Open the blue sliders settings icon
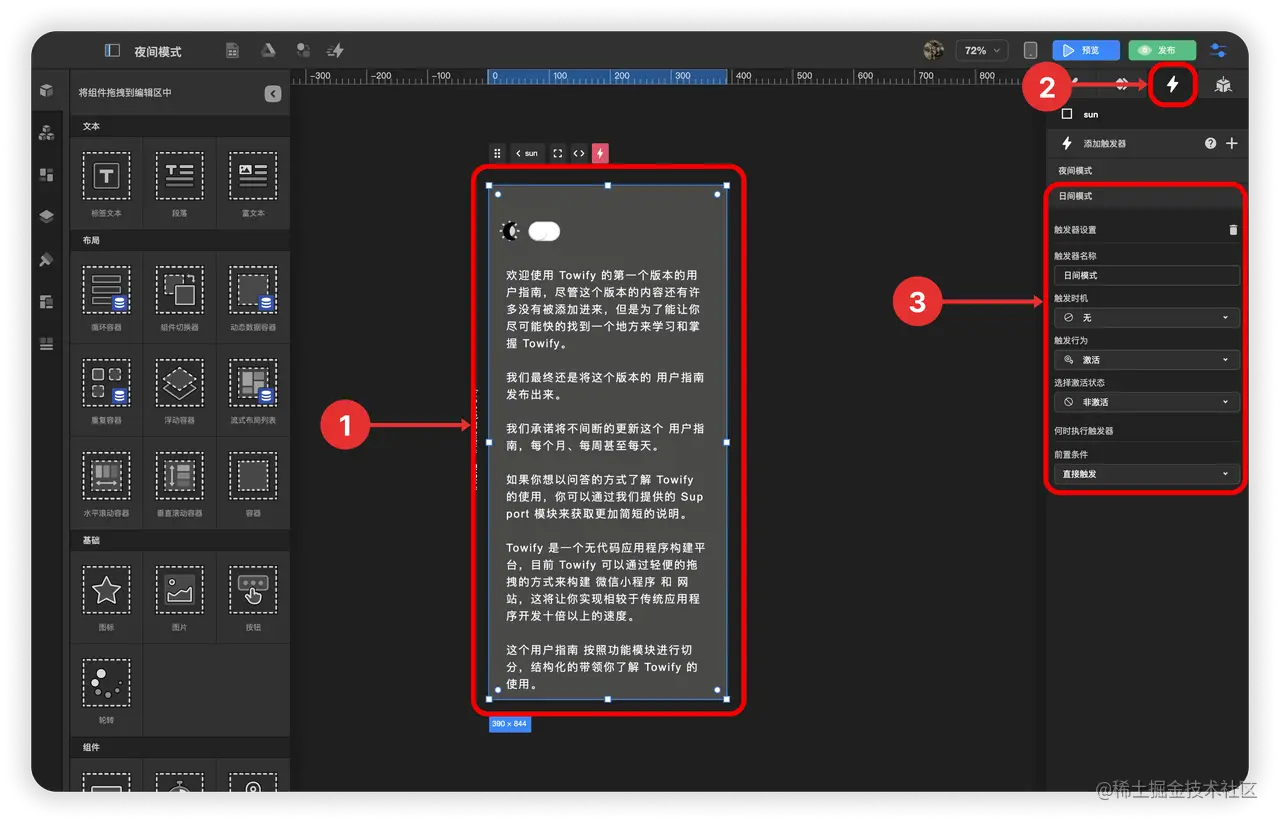This screenshot has height=823, width=1280. pyautogui.click(x=1218, y=50)
